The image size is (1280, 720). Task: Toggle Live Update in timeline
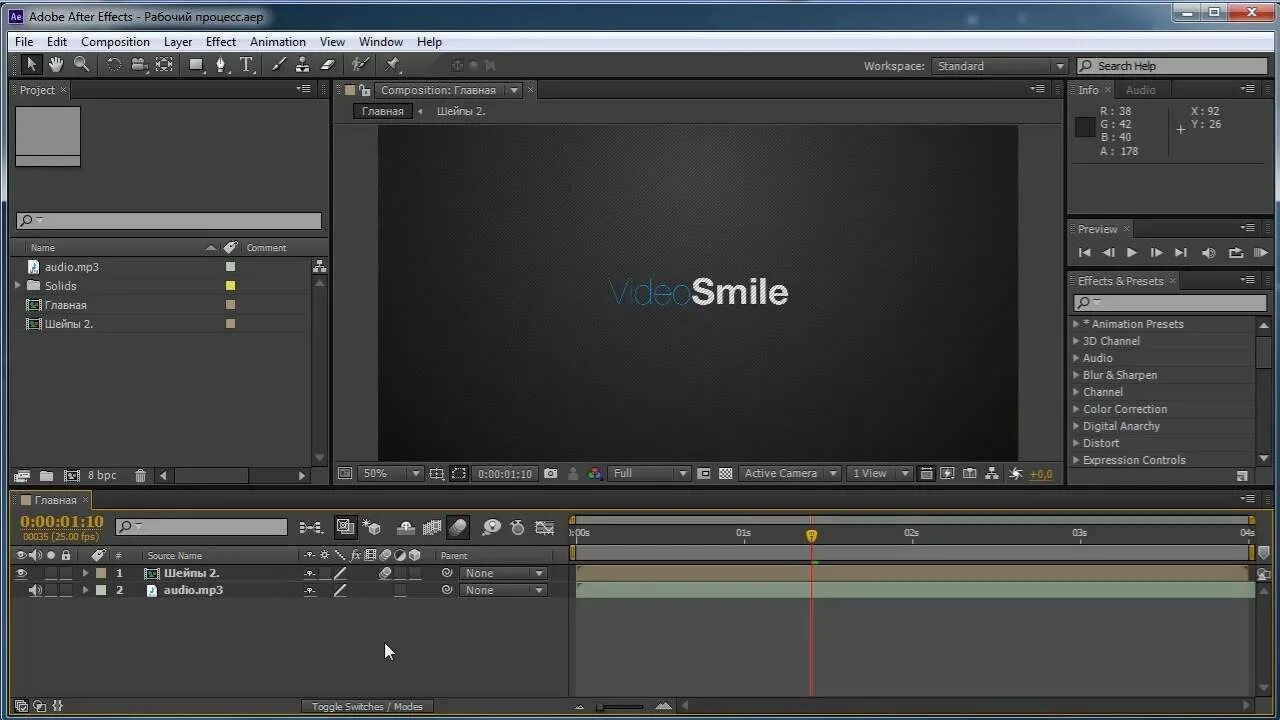(346, 527)
